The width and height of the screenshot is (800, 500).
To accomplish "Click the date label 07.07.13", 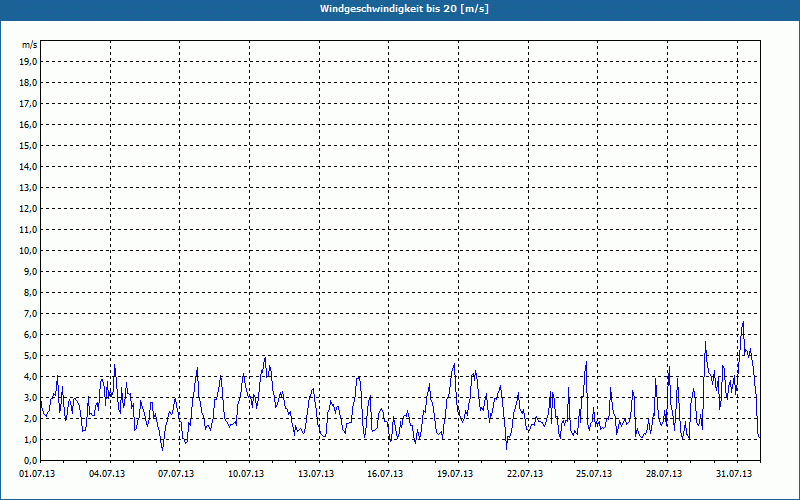I will click(x=176, y=474).
